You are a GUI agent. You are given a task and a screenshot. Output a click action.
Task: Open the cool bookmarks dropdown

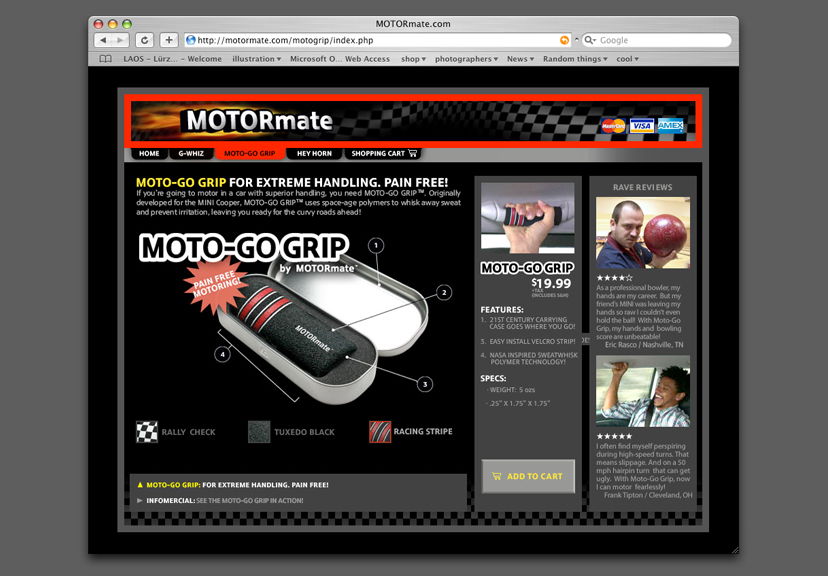point(627,59)
